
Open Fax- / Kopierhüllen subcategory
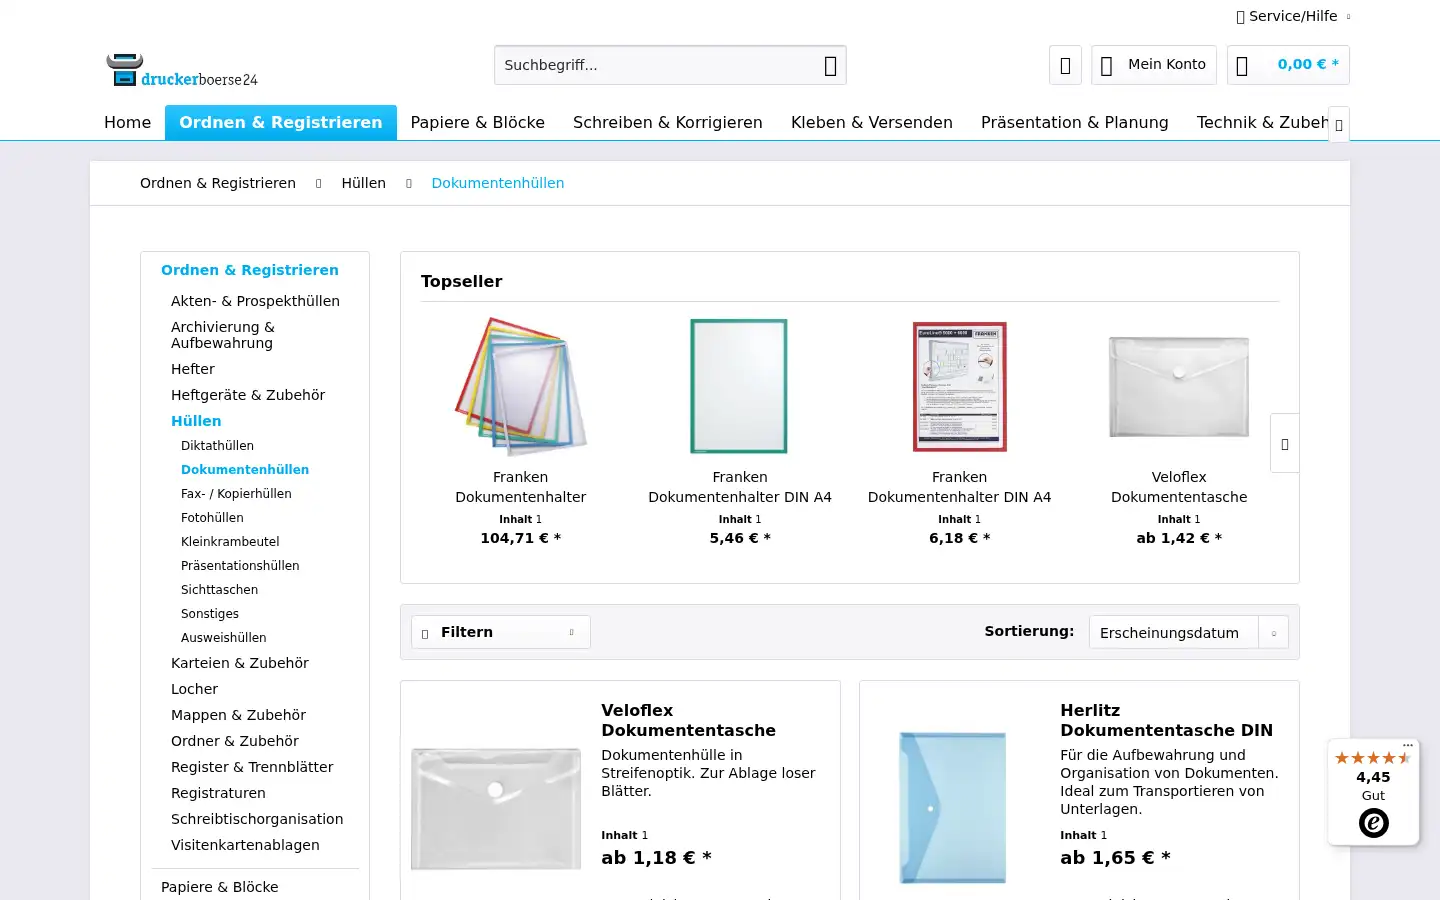click(236, 494)
